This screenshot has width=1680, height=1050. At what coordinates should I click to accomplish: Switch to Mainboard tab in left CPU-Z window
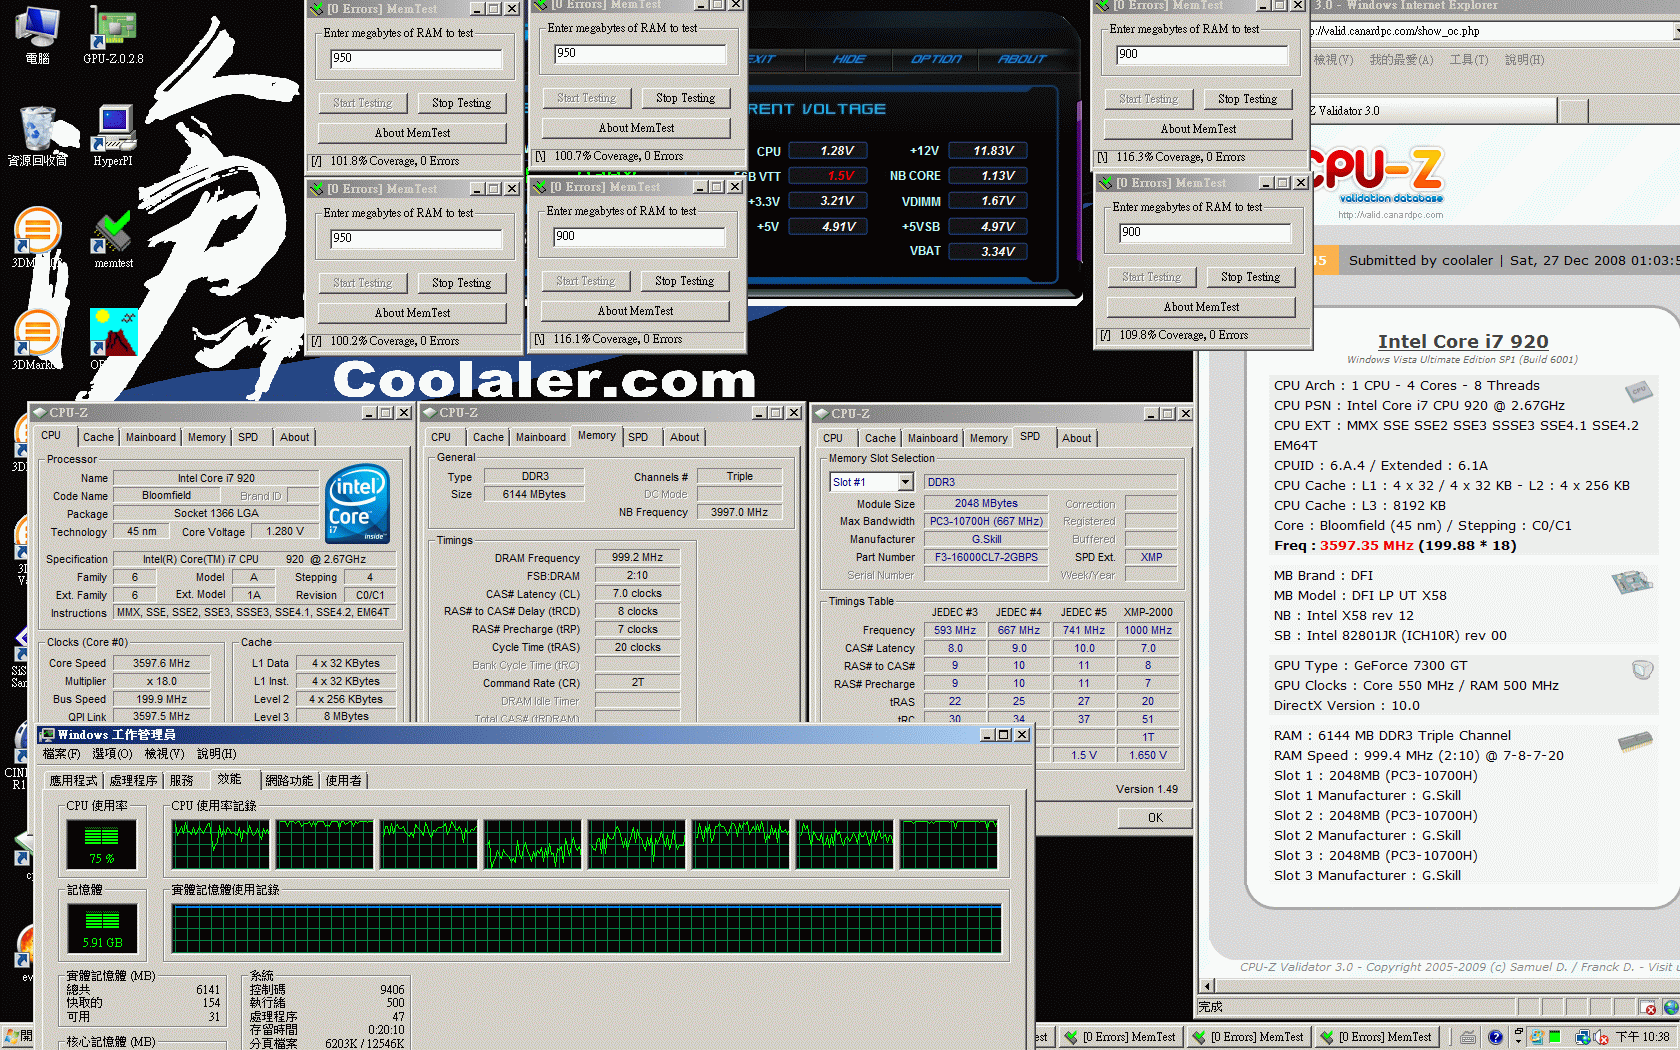[150, 437]
